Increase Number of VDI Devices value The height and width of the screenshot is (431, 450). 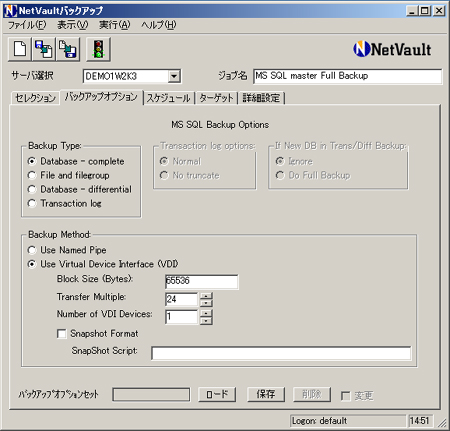(x=206, y=313)
